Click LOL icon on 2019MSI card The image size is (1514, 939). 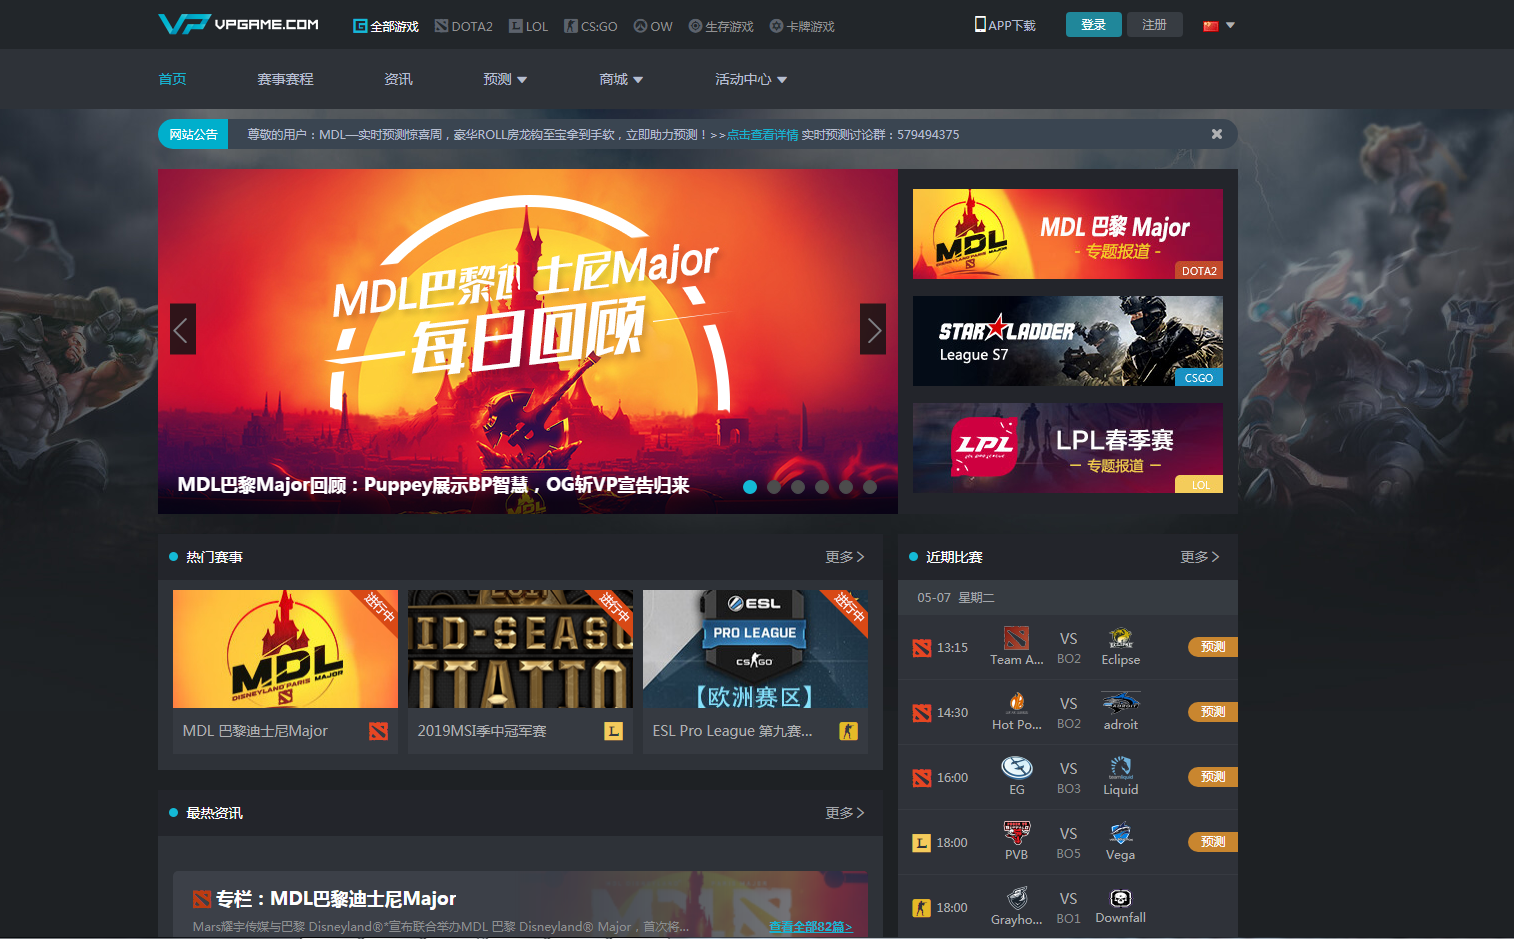coord(613,731)
